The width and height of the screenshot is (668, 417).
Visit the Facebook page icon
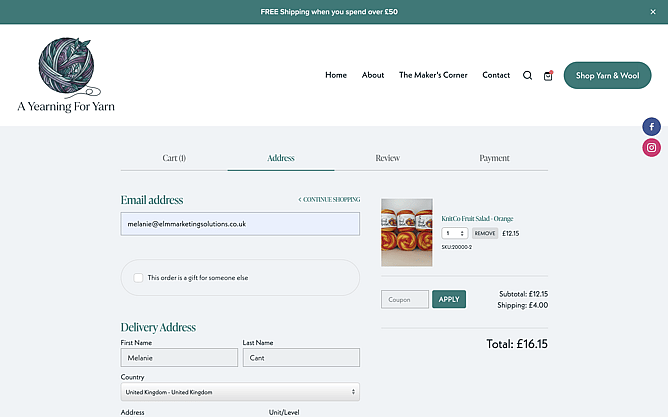651,127
